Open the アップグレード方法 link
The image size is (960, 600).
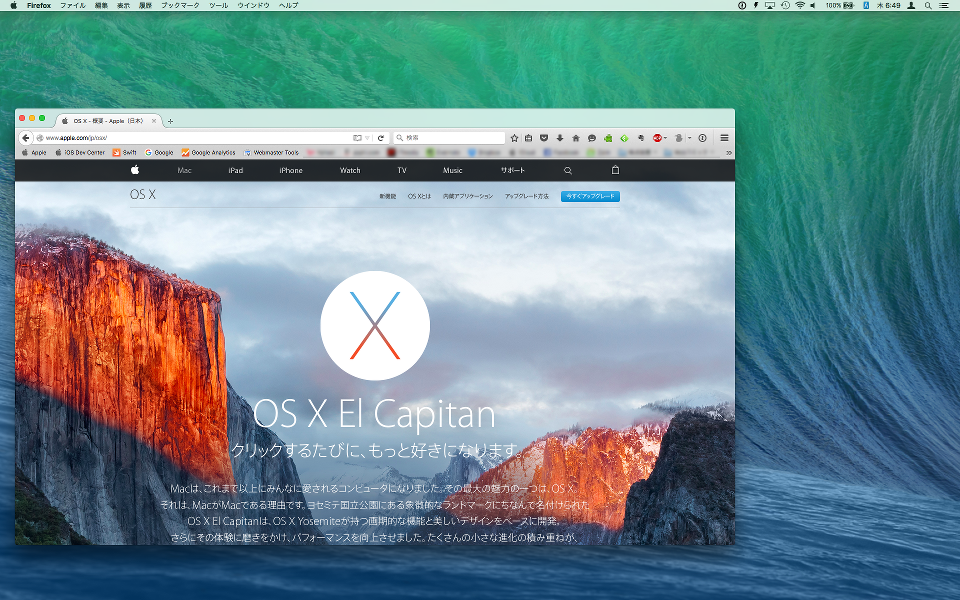(527, 197)
